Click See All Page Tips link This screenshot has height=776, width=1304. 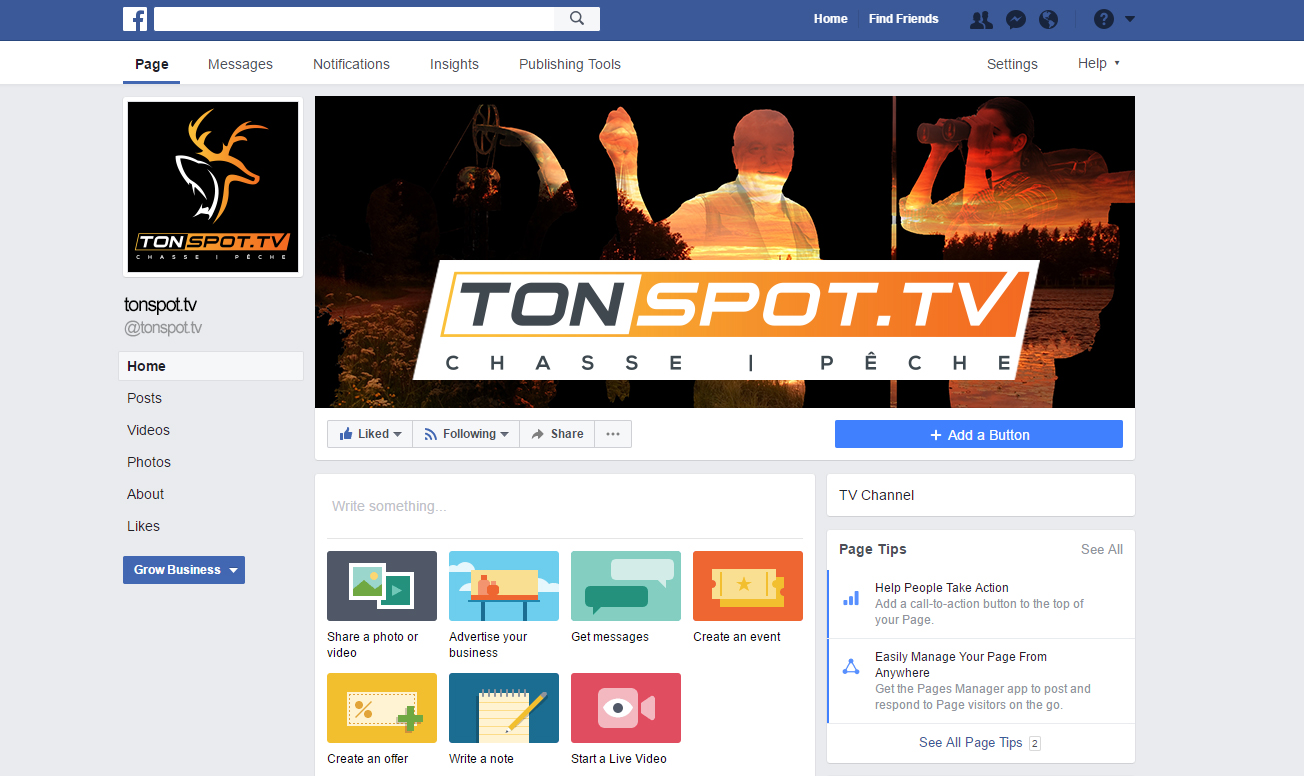tap(970, 742)
